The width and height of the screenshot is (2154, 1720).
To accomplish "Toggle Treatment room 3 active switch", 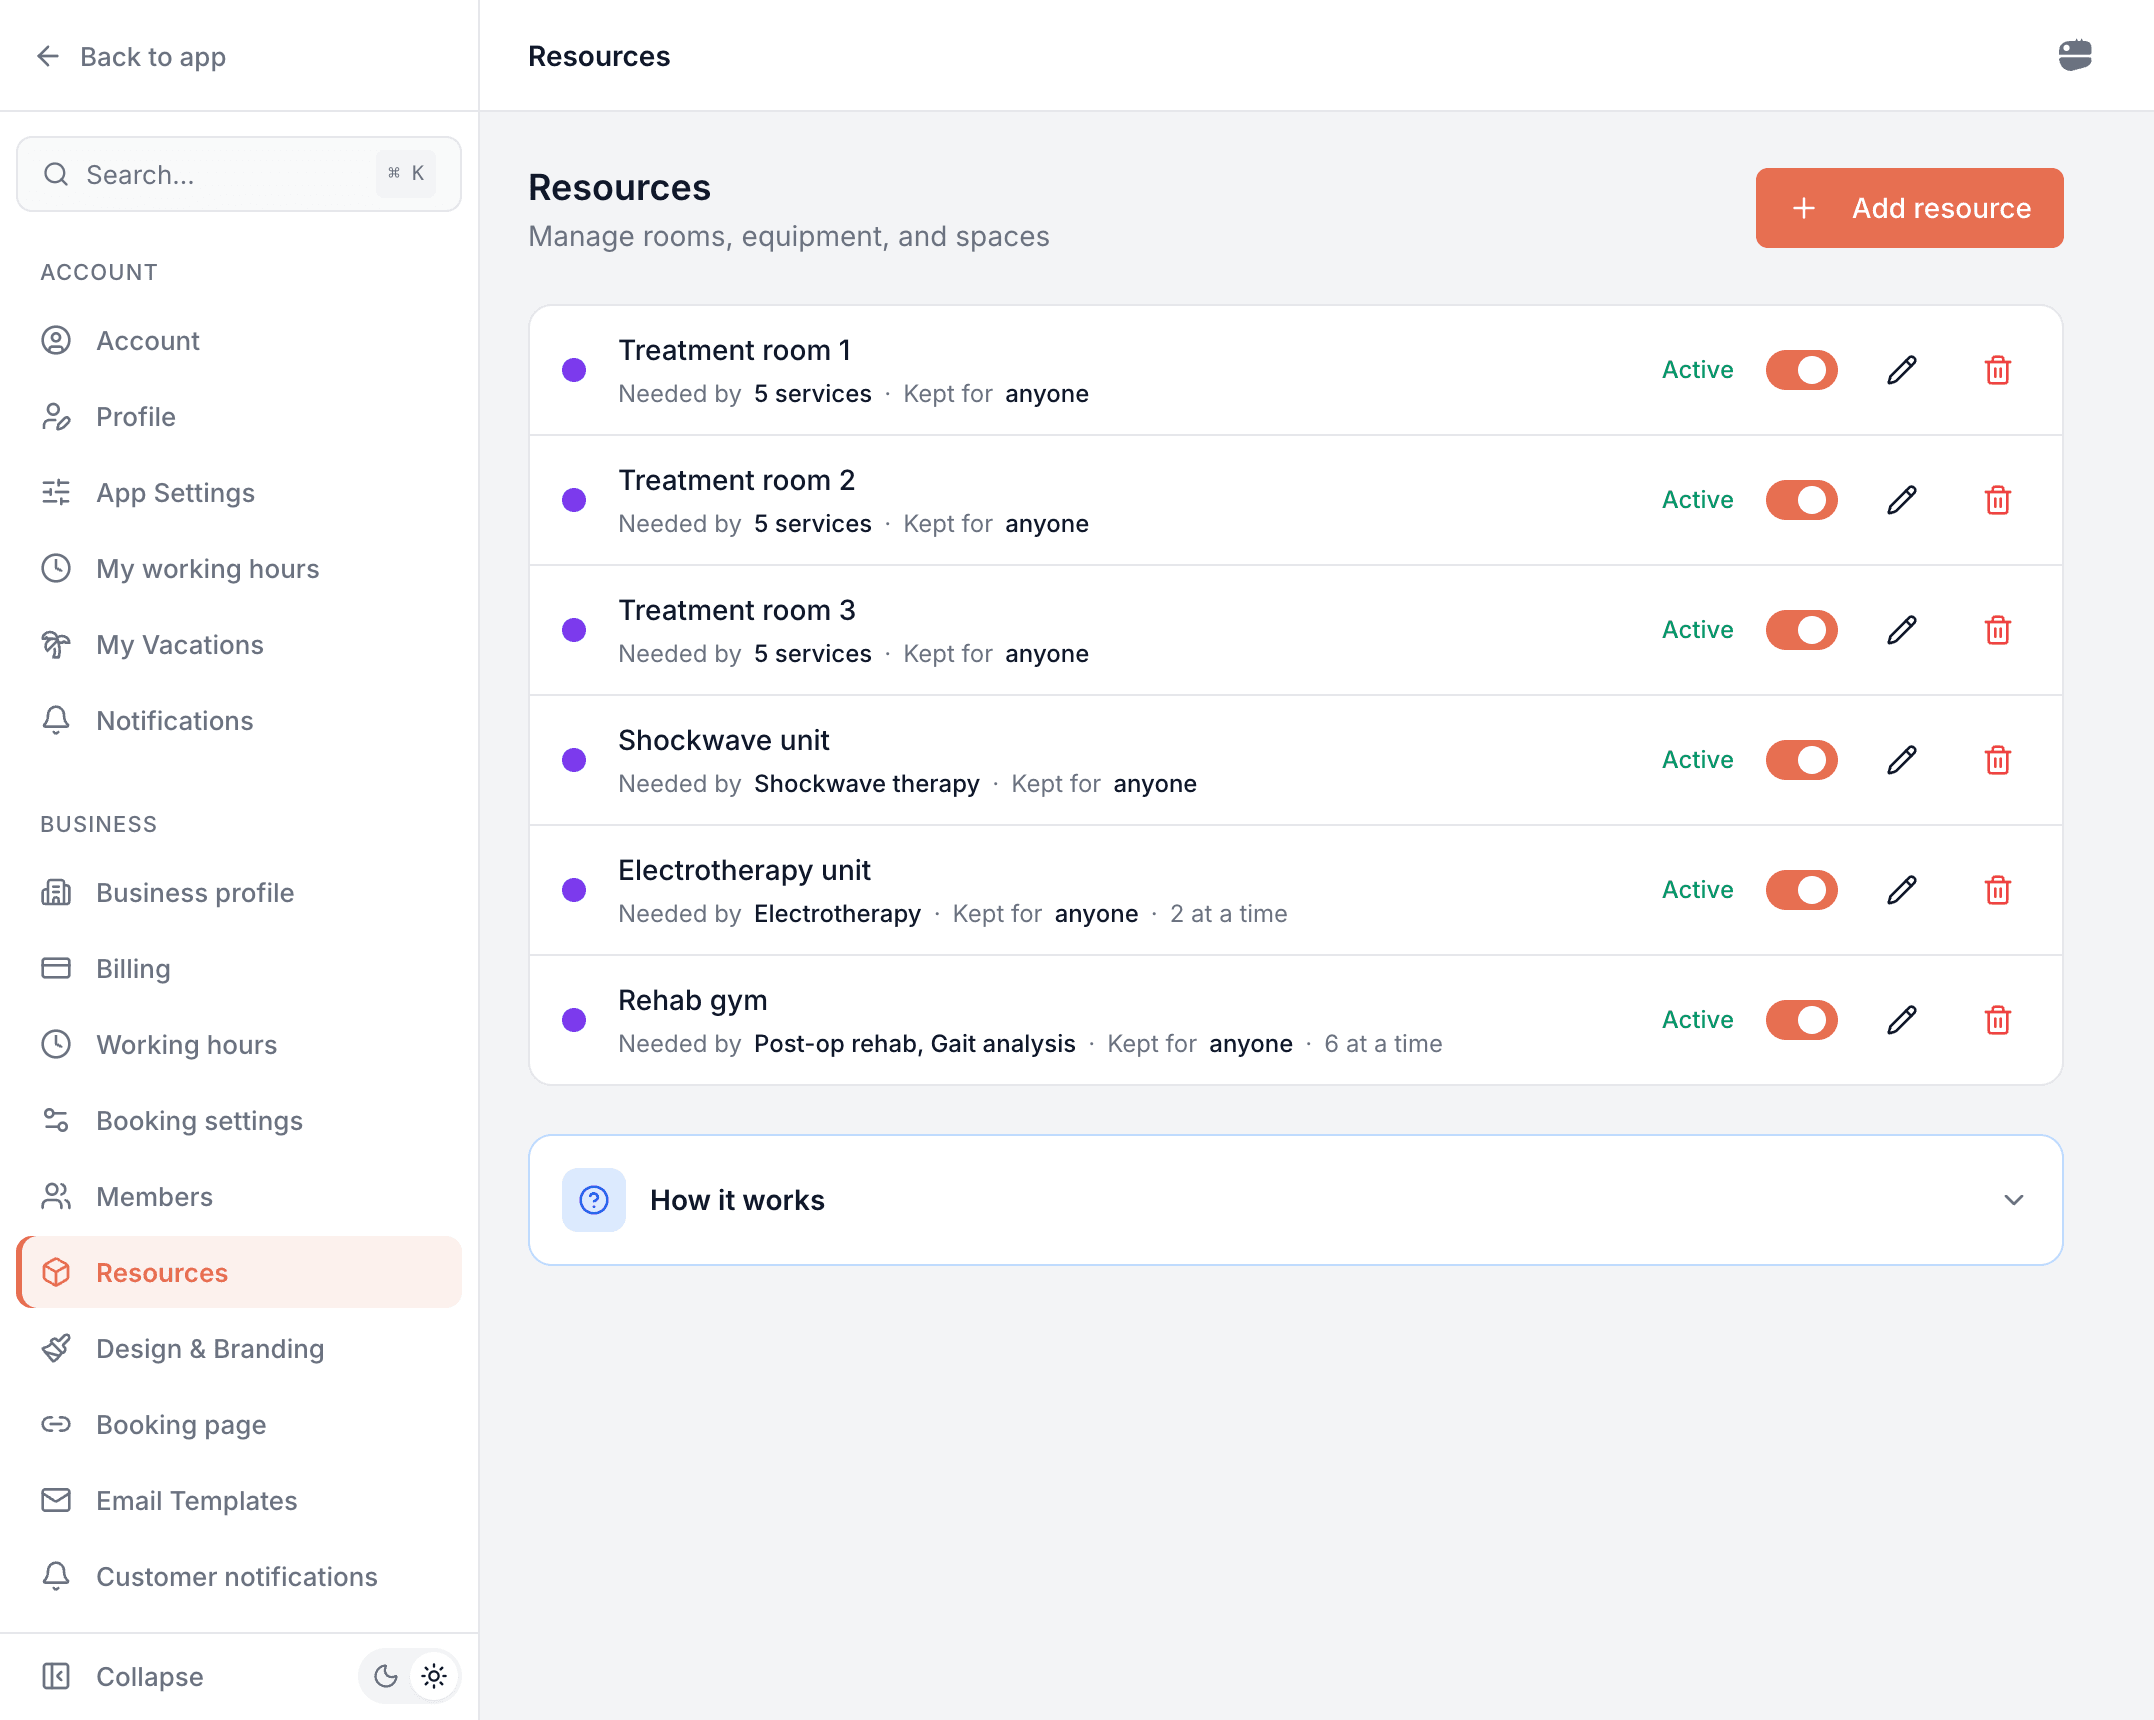I will tap(1802, 630).
